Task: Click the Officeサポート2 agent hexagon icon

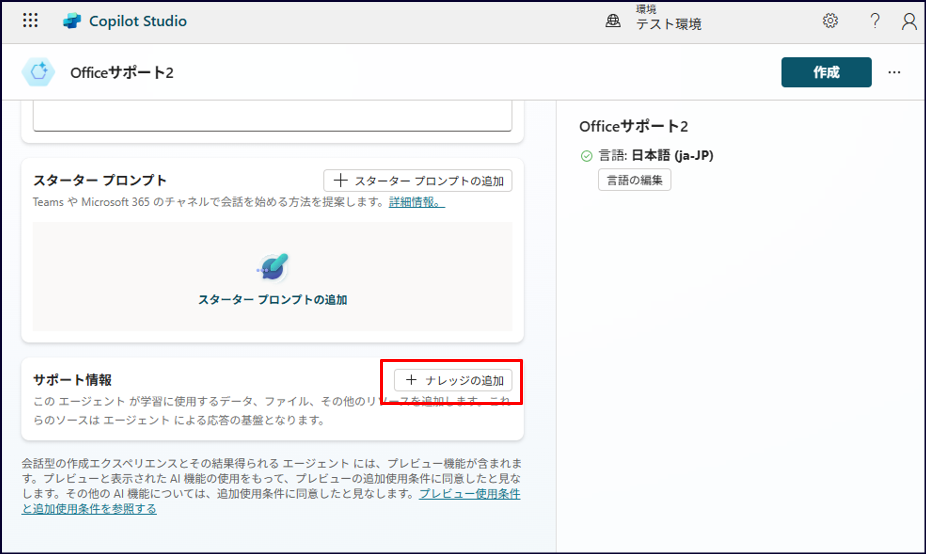Action: pyautogui.click(x=38, y=72)
